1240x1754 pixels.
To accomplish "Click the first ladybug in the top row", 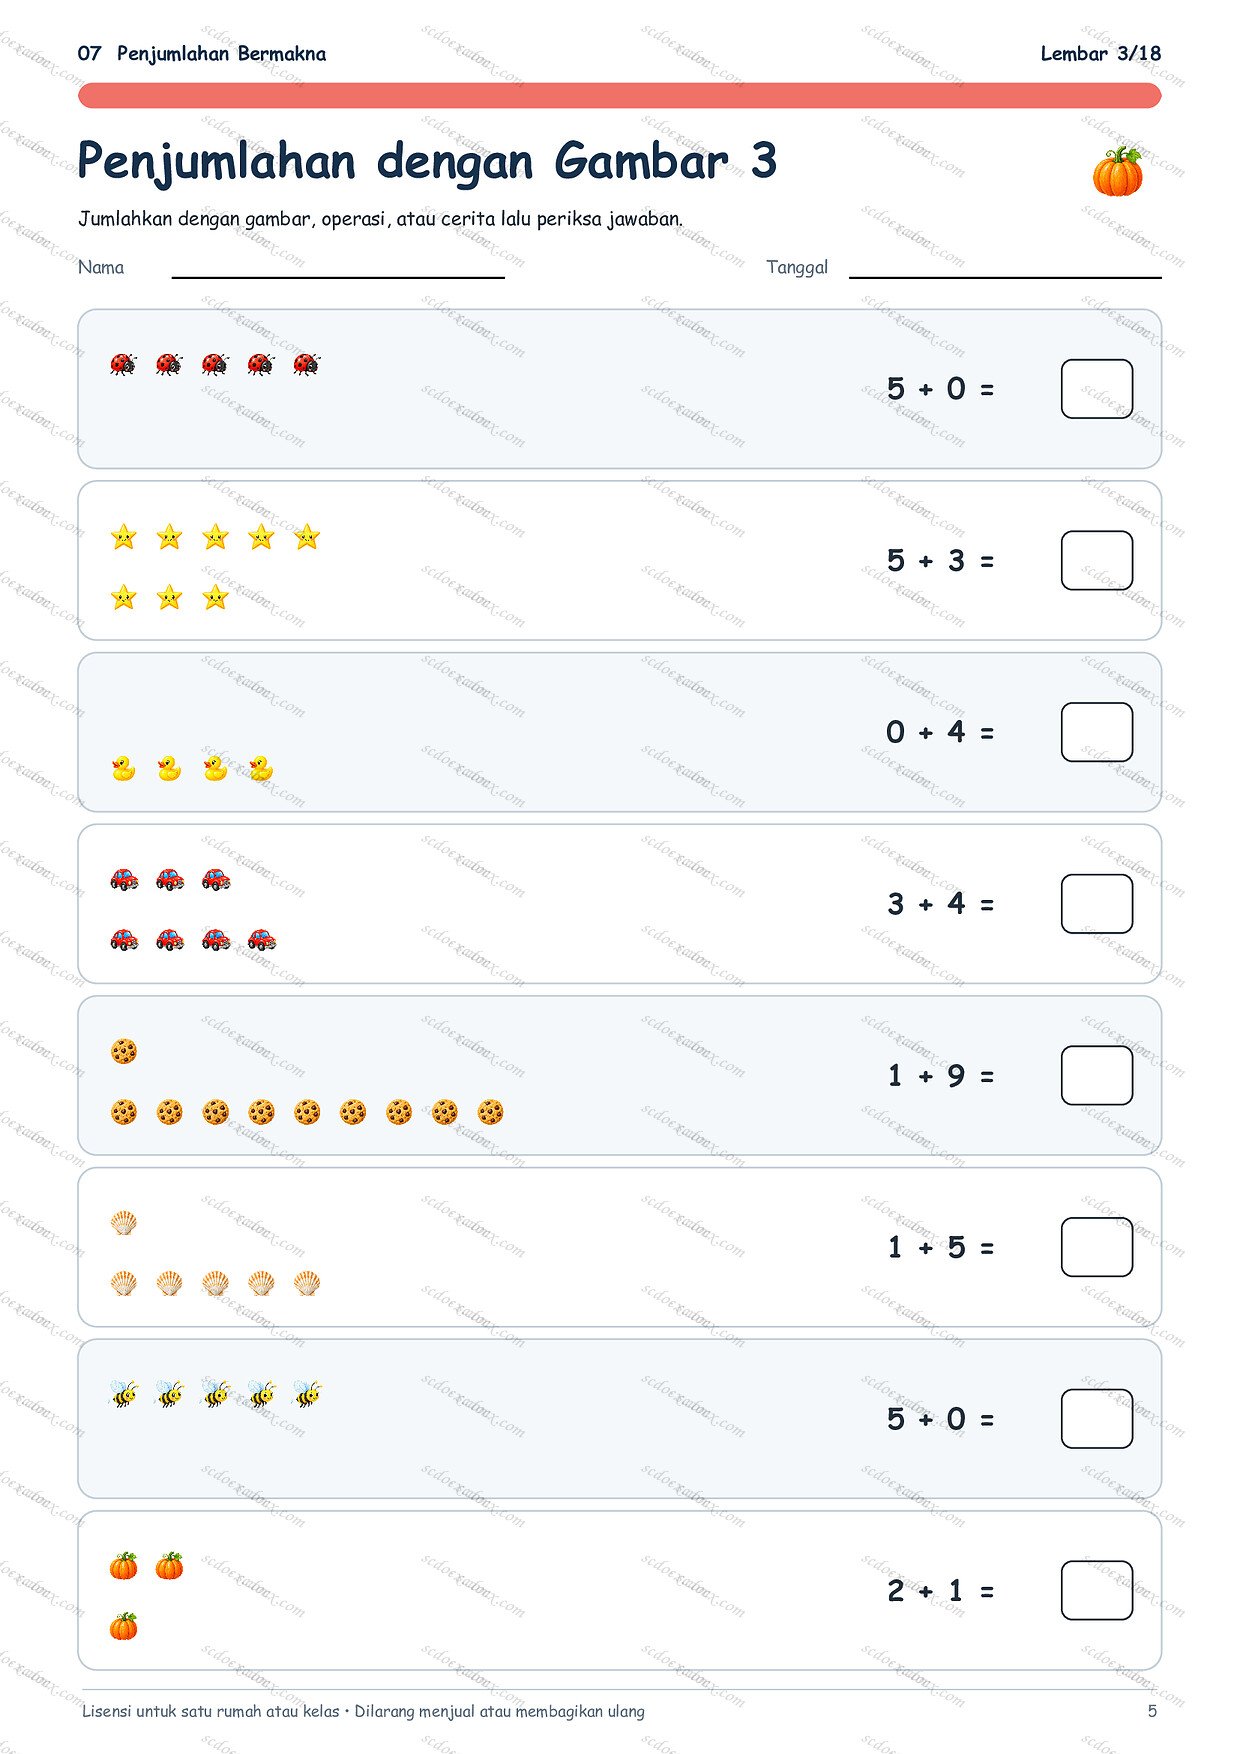I will [x=123, y=364].
